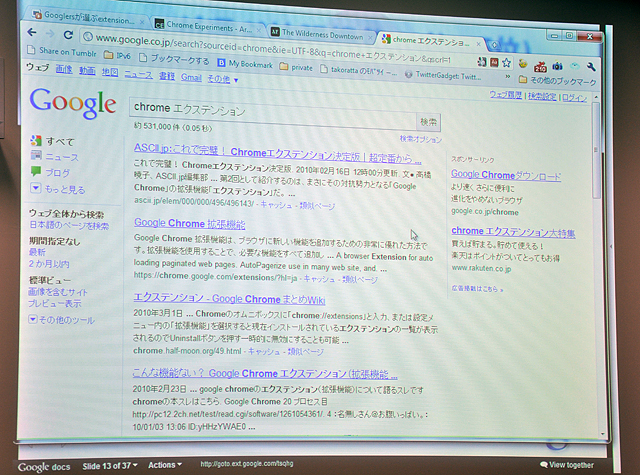Open the ASCII.jp Chromeエクステンション result
Image resolution: width=640 pixels, height=475 pixels.
pyautogui.click(x=277, y=153)
